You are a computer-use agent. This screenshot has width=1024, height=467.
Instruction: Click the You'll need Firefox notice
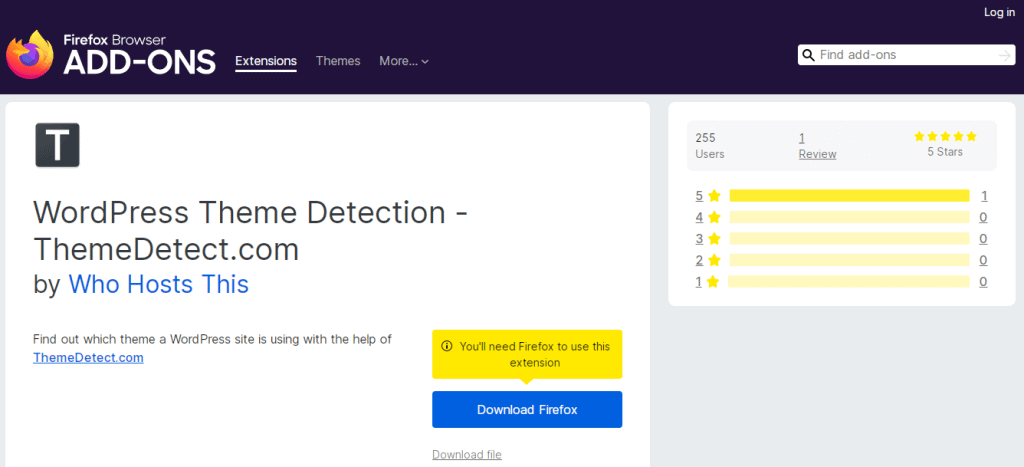coord(527,354)
